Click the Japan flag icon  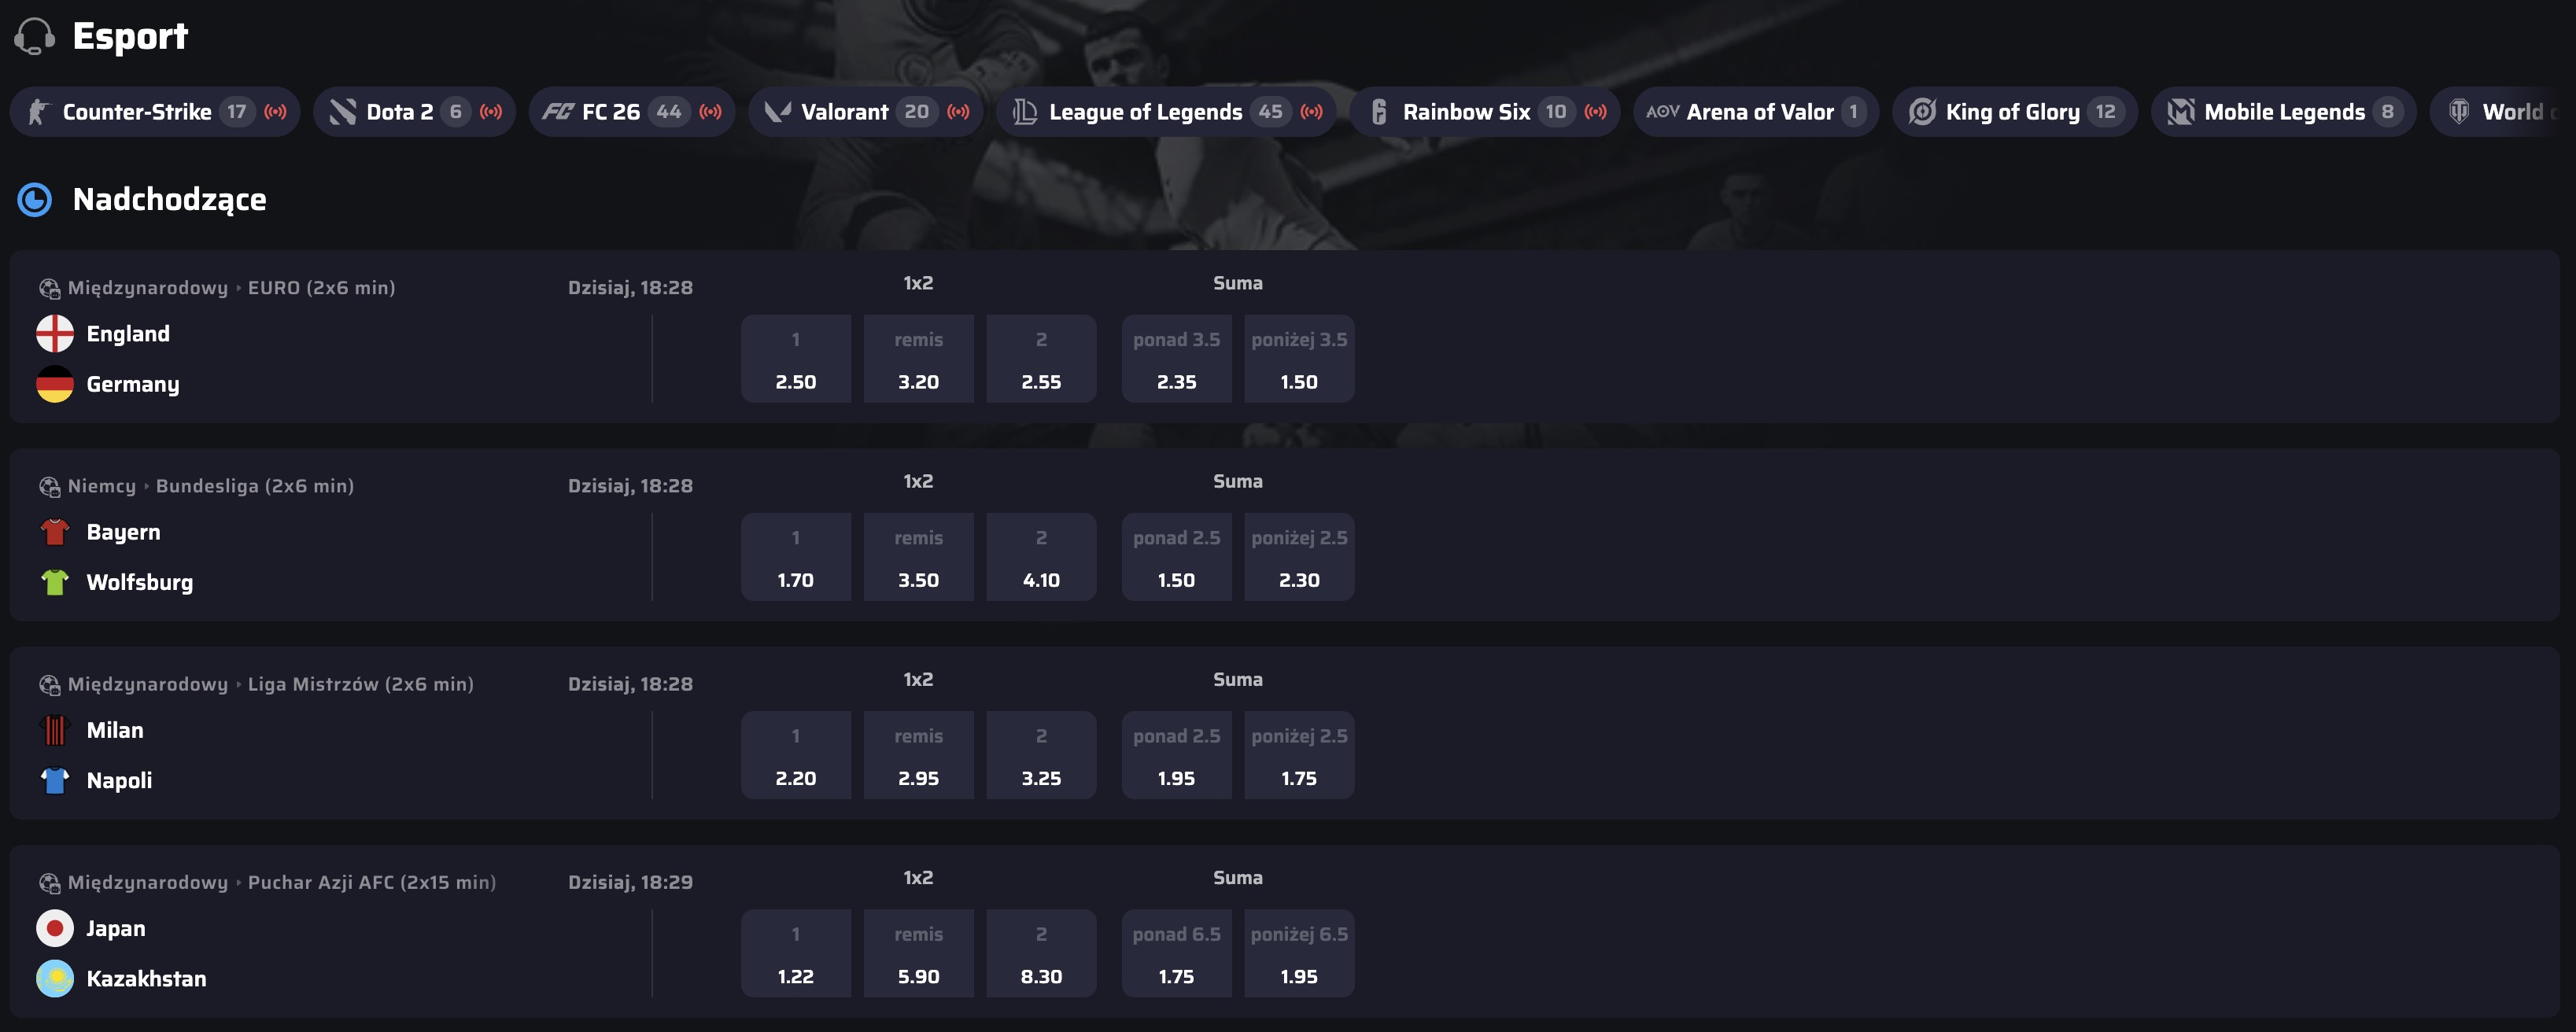tap(55, 928)
